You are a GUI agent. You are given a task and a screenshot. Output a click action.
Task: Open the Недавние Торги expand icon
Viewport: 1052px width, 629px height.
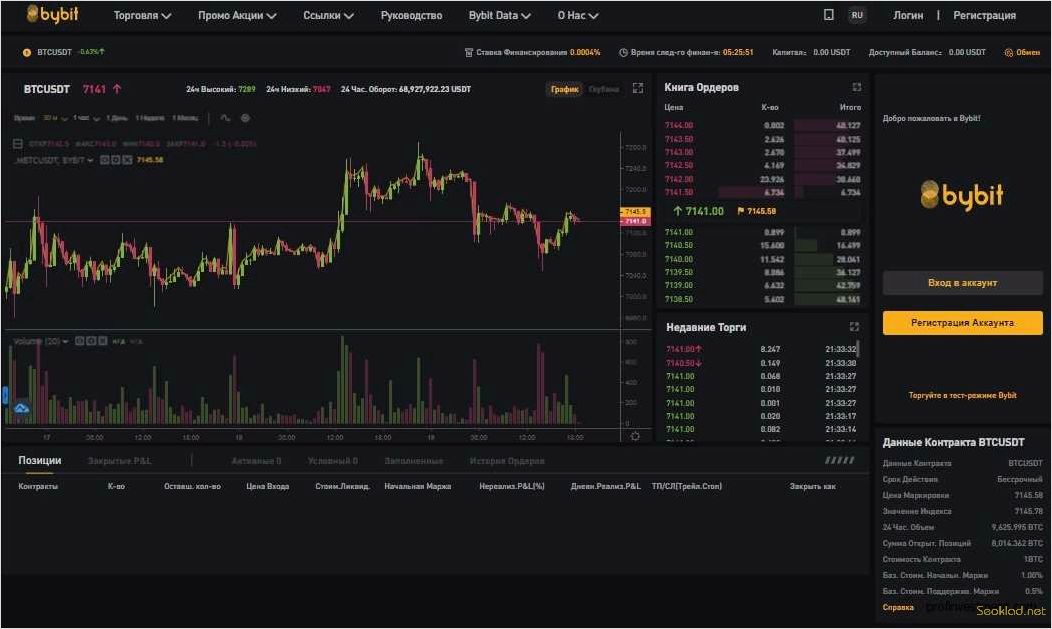pyautogui.click(x=853, y=326)
